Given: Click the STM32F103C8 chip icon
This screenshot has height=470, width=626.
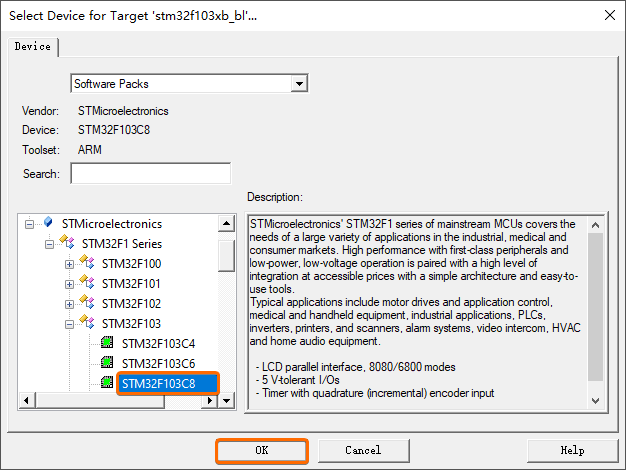Looking at the screenshot, I should [x=107, y=382].
